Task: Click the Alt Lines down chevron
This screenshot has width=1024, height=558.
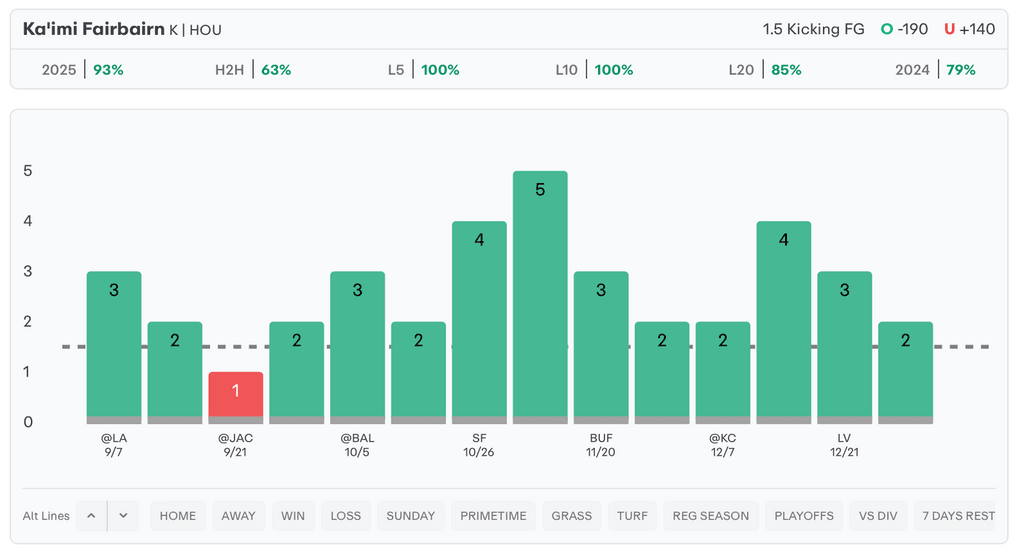Action: tap(123, 516)
